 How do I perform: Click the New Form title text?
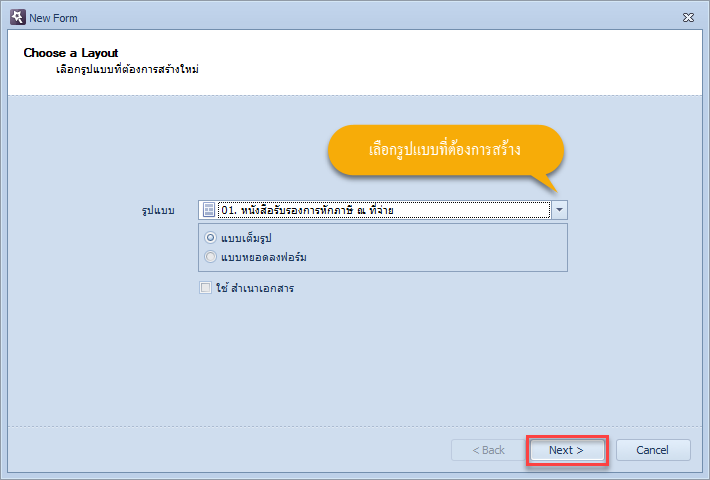53,18
